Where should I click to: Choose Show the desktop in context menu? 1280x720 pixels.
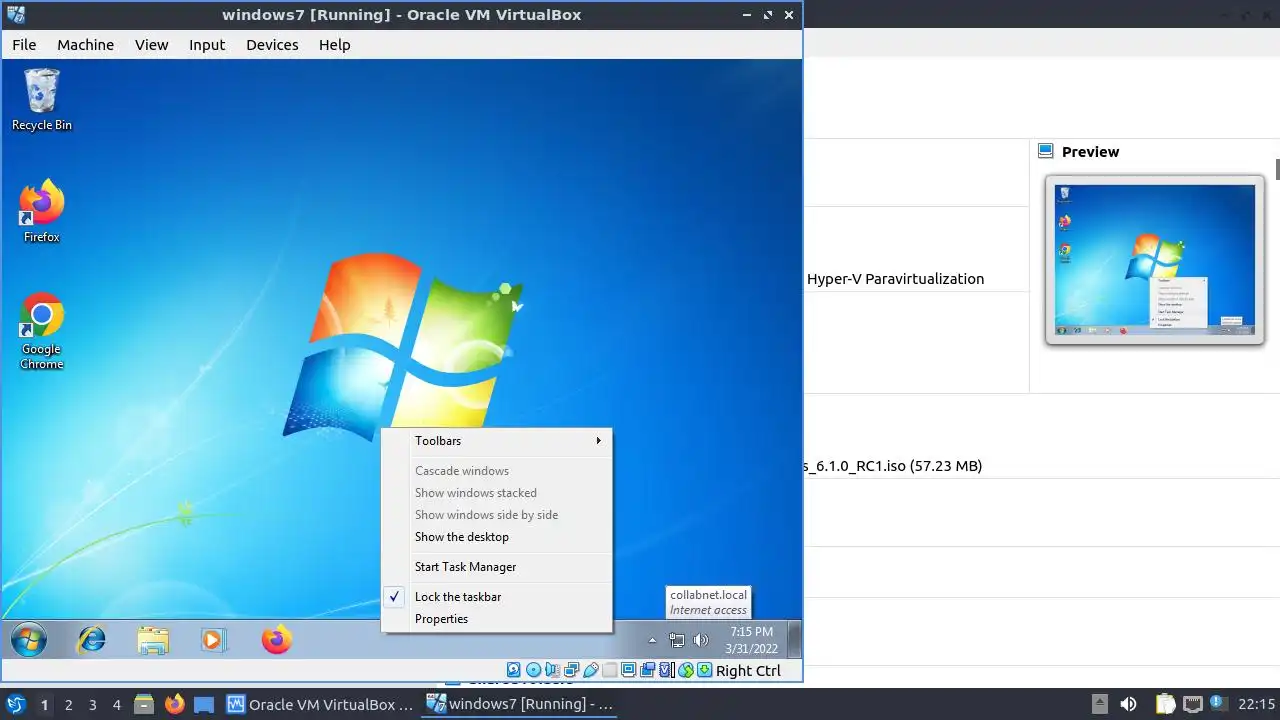[x=497, y=537]
